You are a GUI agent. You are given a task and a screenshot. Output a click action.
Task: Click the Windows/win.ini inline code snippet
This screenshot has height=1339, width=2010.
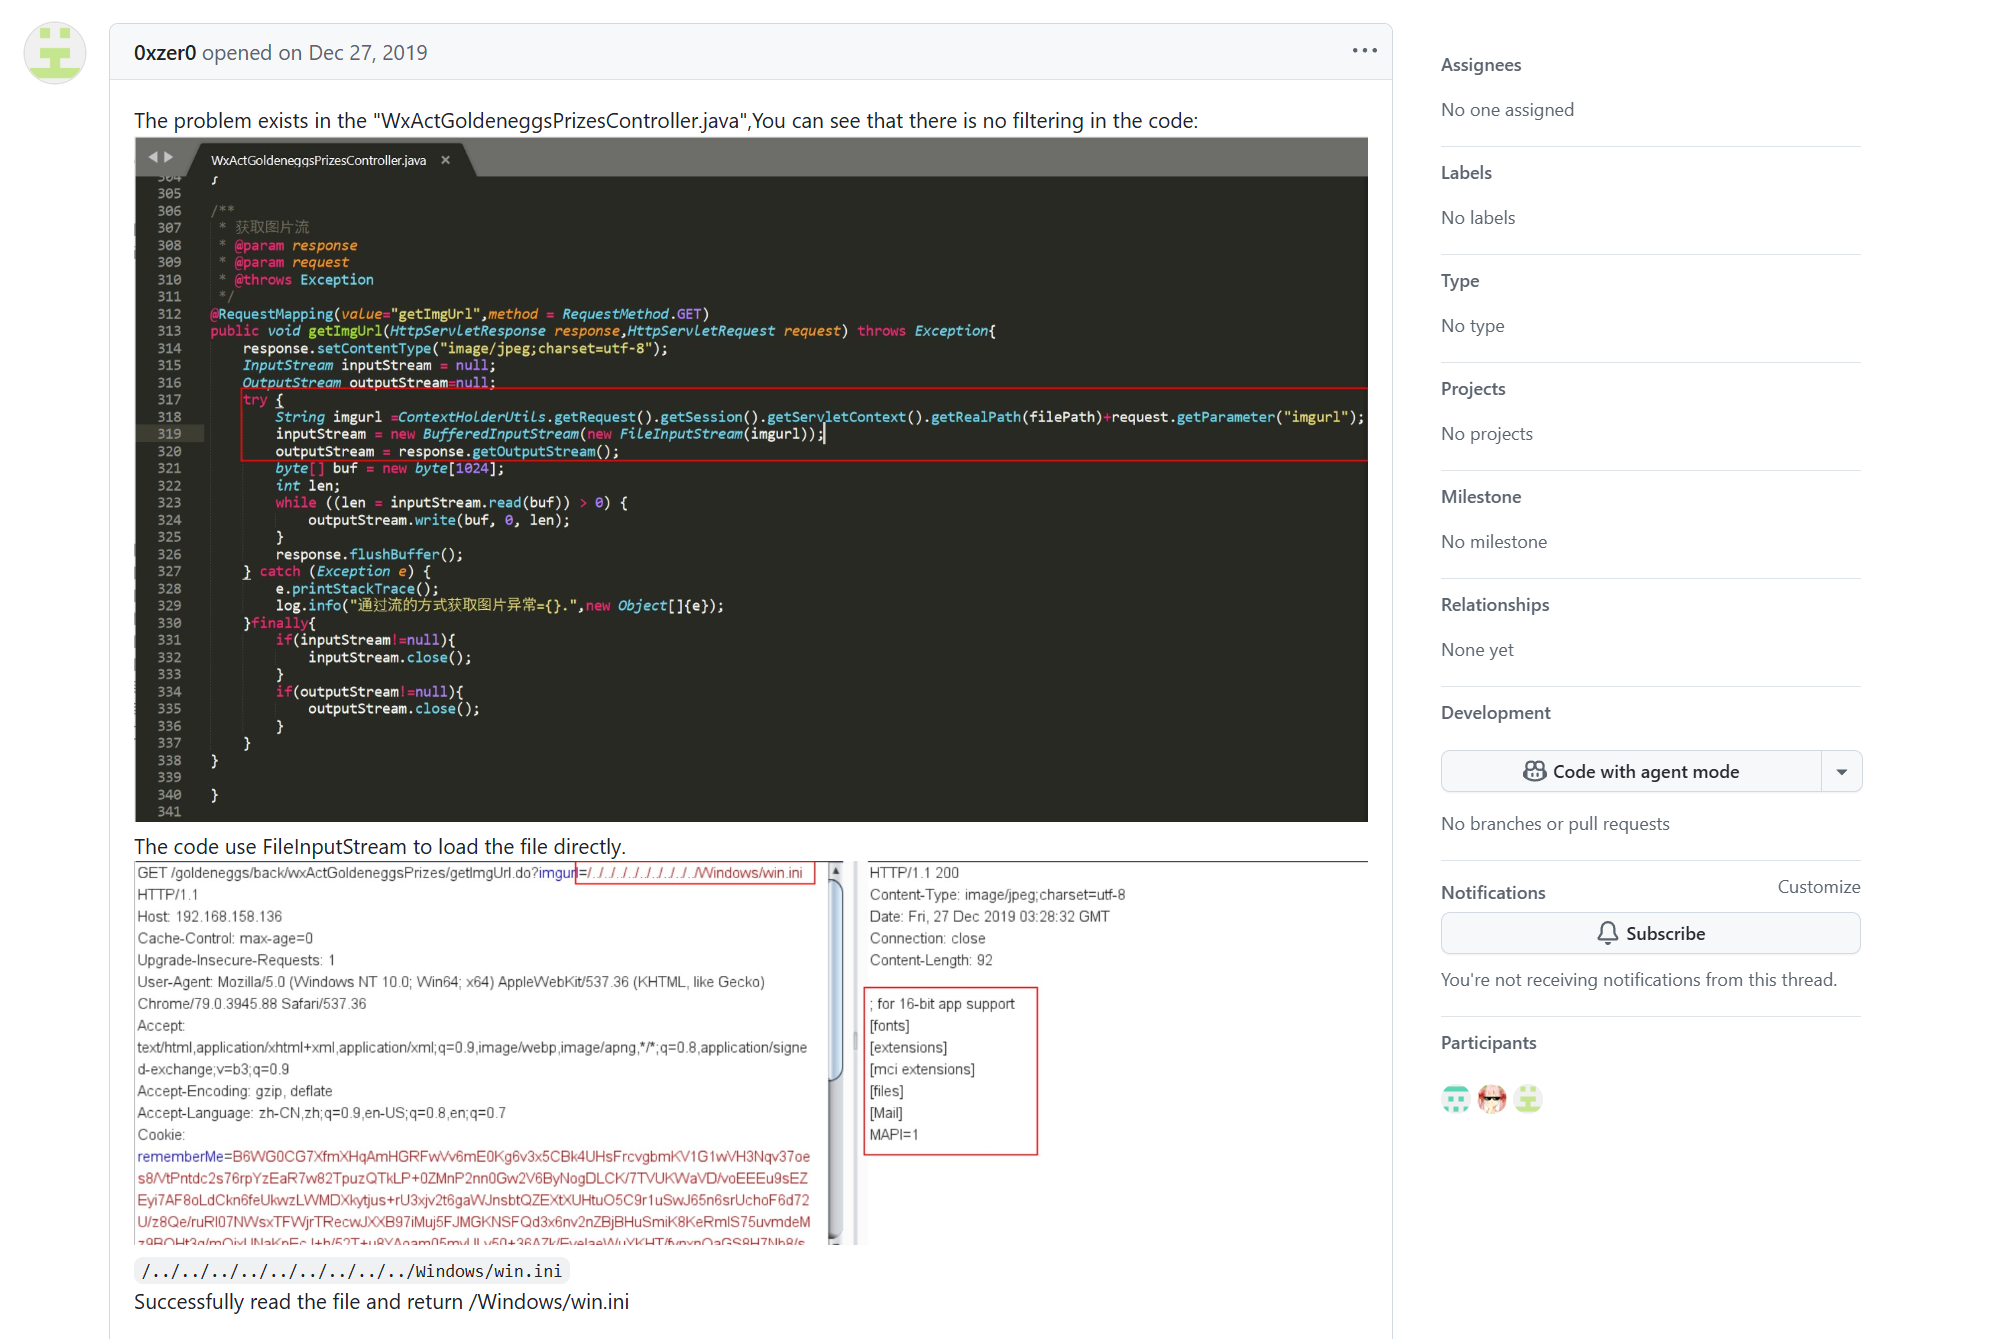(351, 1271)
